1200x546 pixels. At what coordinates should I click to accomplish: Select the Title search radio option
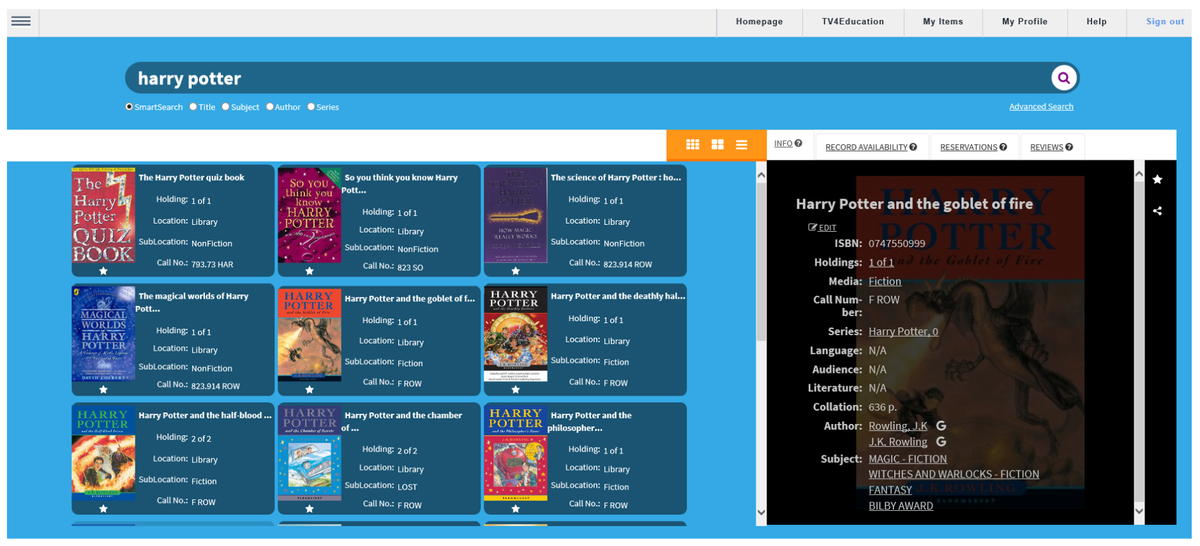pos(193,107)
